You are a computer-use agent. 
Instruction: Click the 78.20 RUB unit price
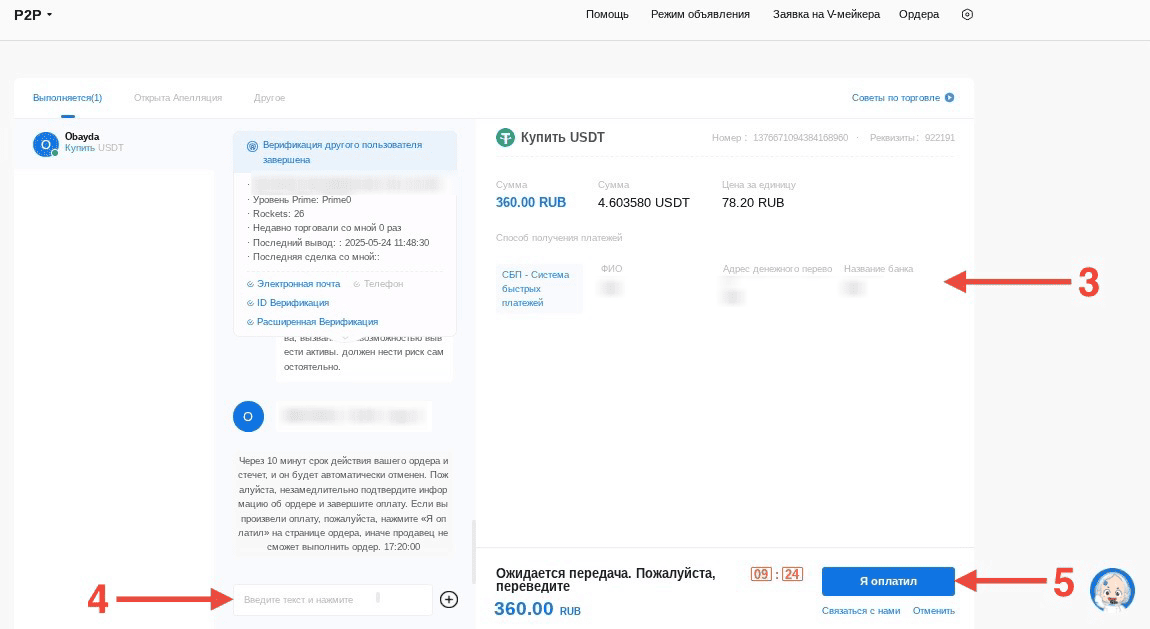[753, 202]
